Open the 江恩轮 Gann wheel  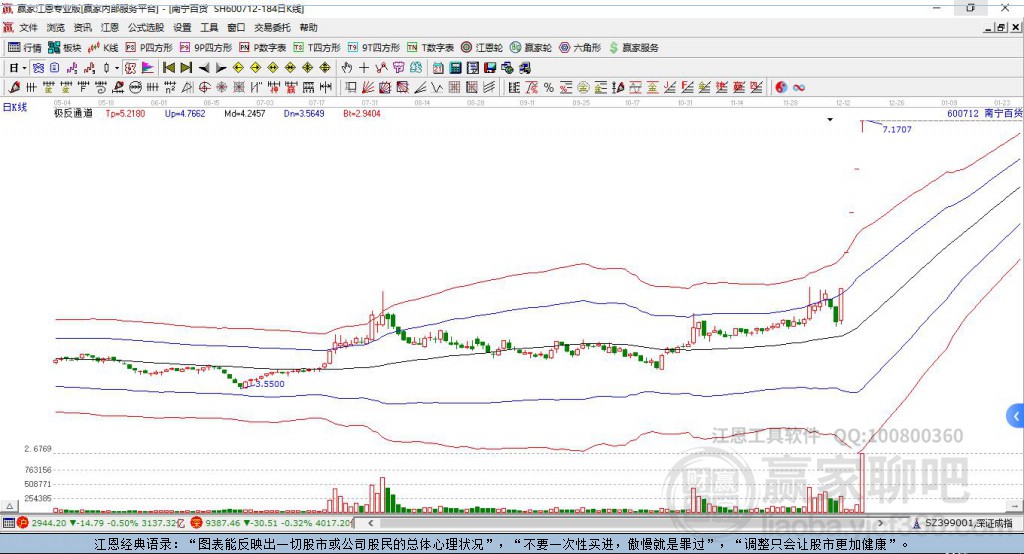coord(482,48)
